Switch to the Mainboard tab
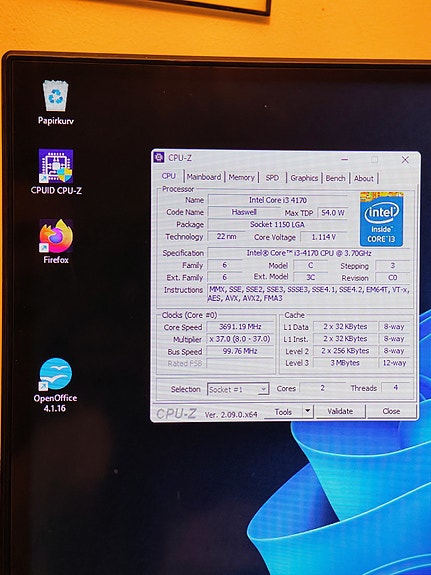Screen dimensions: 431x575 point(204,177)
